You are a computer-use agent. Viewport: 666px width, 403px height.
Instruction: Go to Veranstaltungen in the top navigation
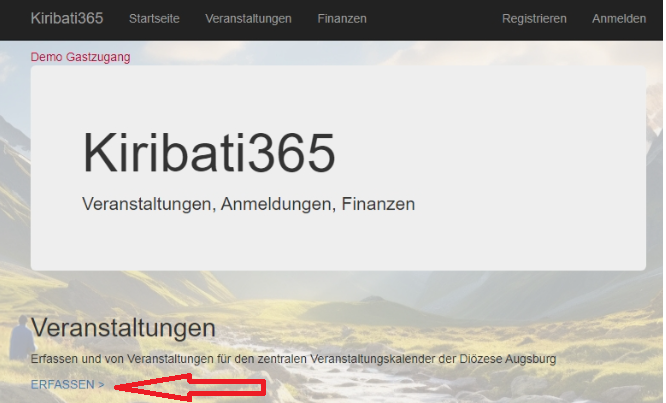[248, 18]
